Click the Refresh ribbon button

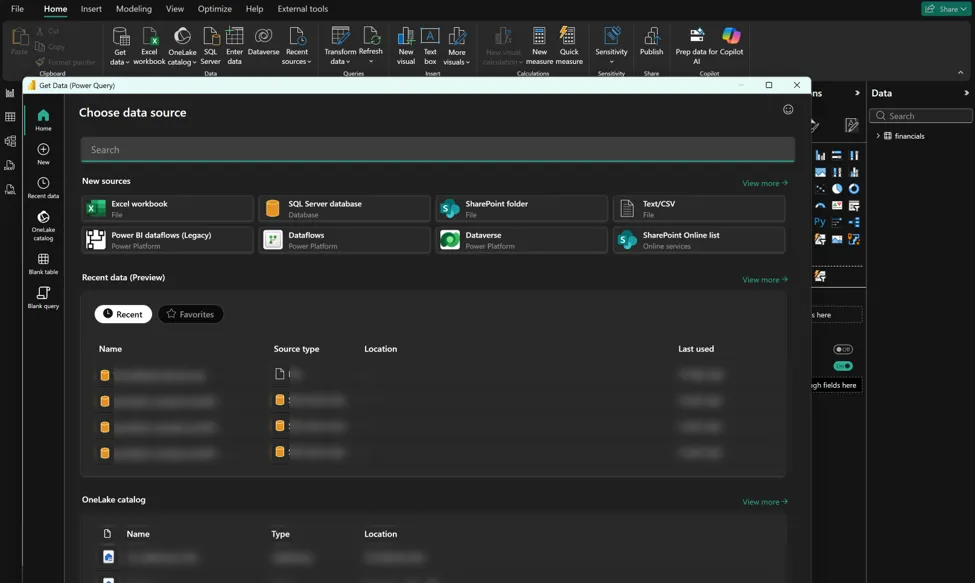(371, 46)
